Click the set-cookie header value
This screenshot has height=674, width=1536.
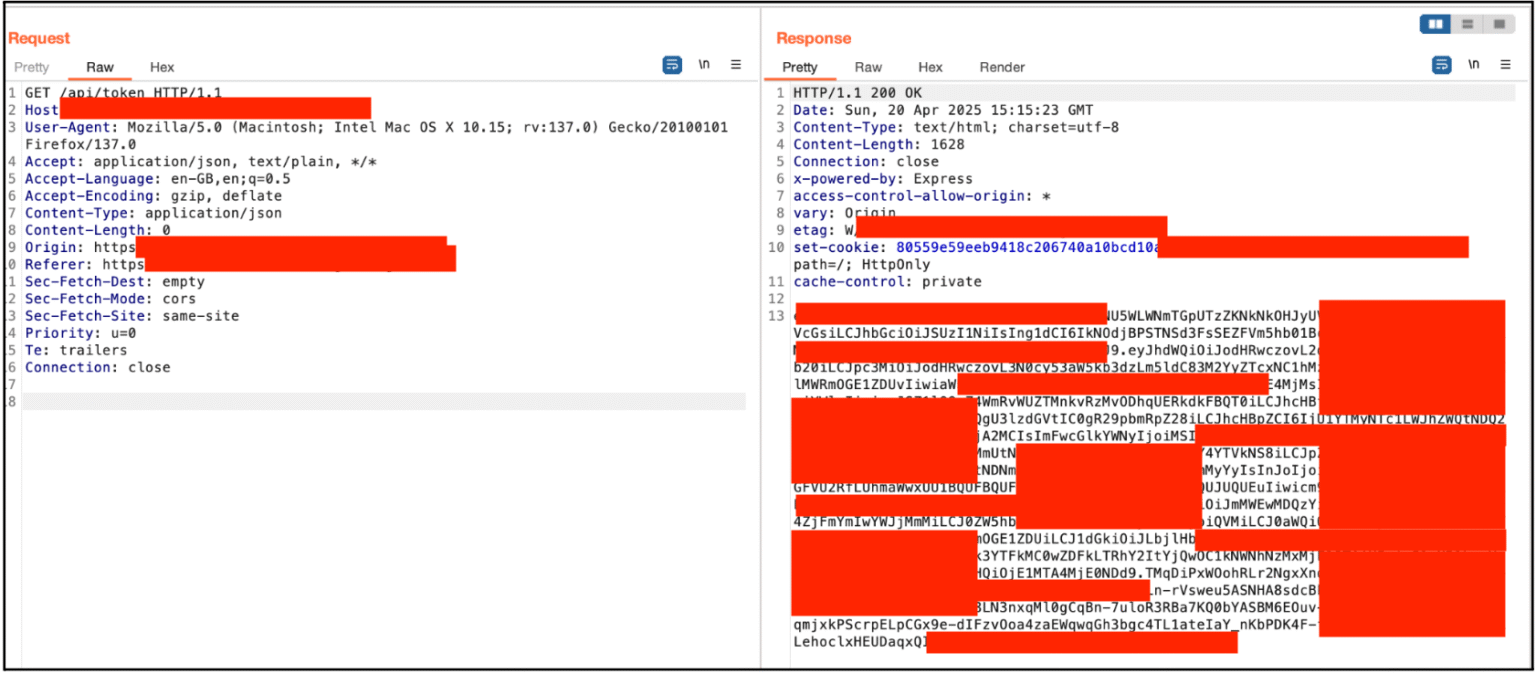tap(1027, 247)
